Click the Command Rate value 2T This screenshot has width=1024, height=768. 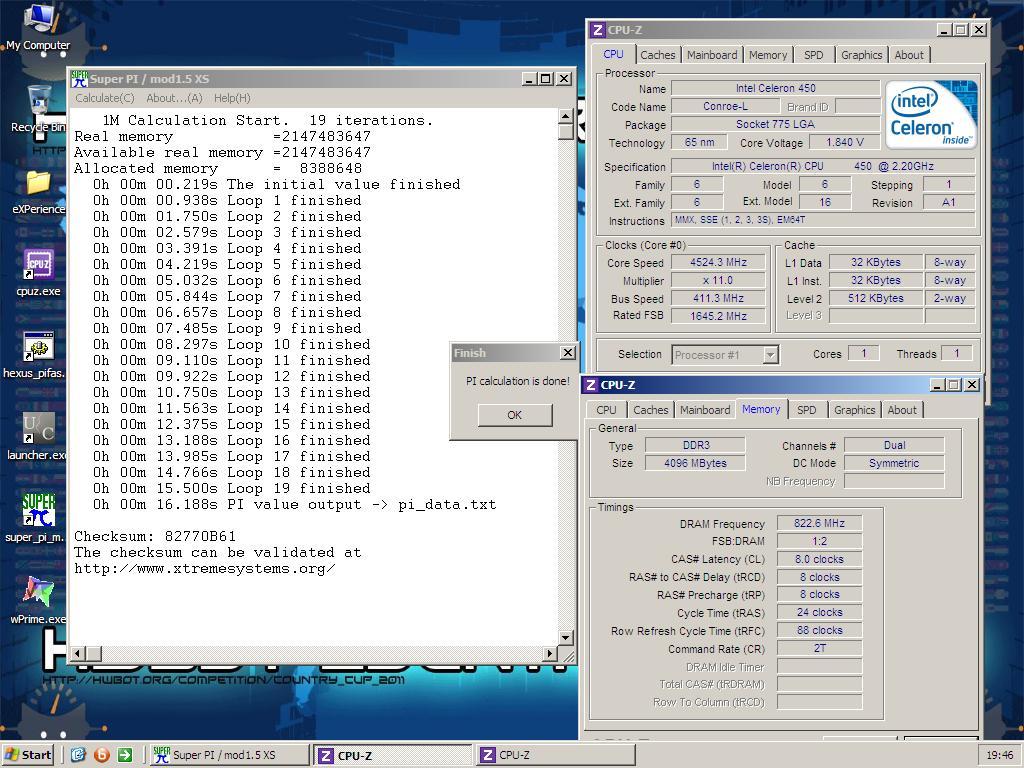pyautogui.click(x=820, y=648)
